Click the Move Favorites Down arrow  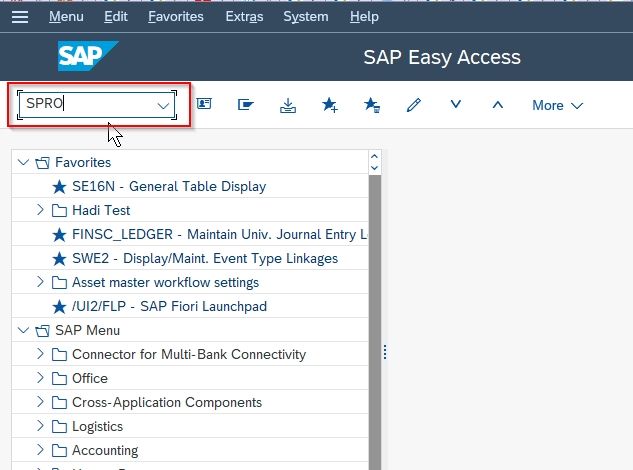[456, 105]
